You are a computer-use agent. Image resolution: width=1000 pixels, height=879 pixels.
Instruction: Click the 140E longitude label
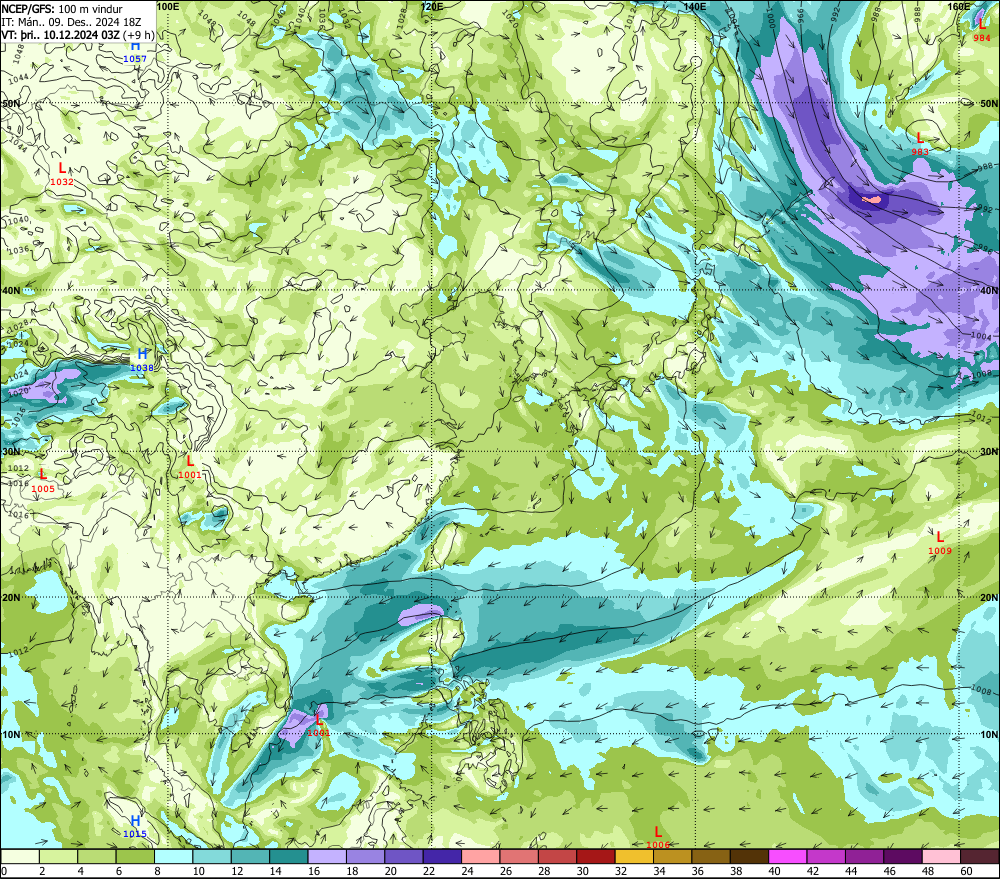(695, 6)
